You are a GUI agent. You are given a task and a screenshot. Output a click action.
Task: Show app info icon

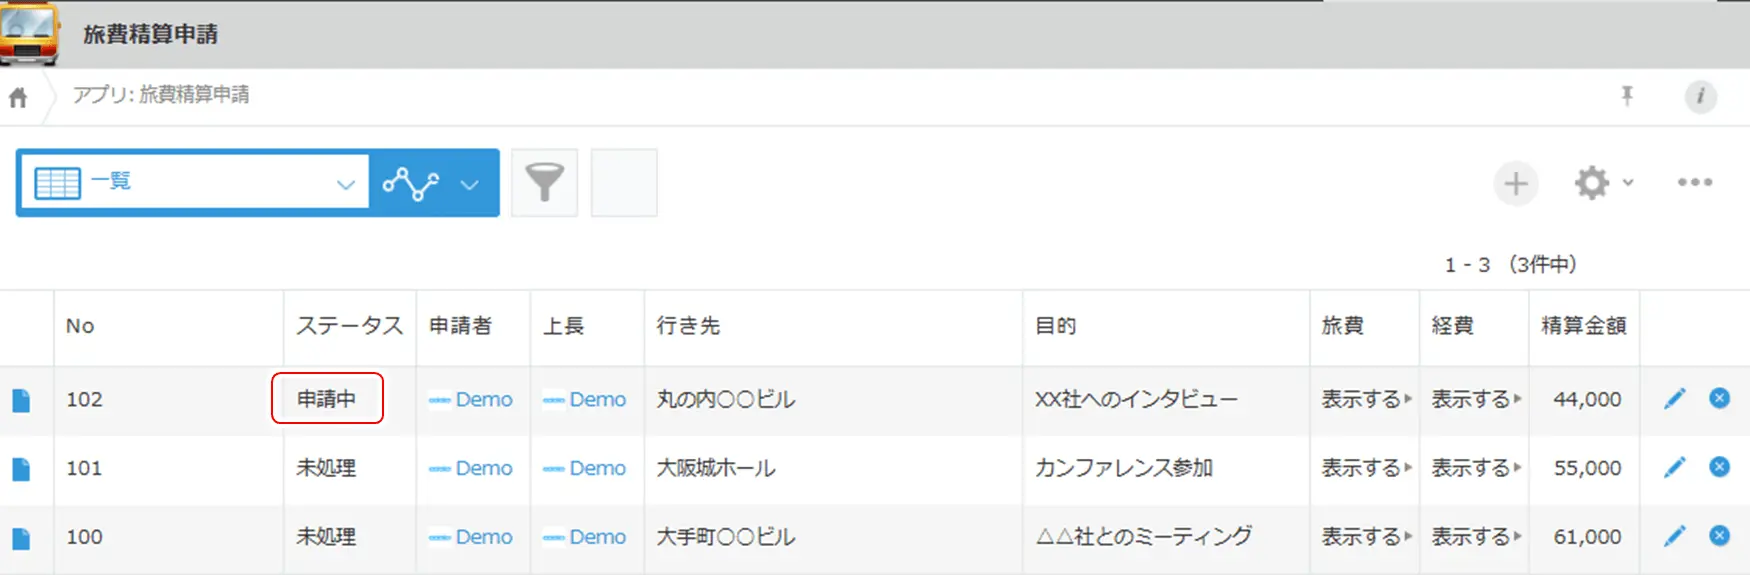point(1700,96)
